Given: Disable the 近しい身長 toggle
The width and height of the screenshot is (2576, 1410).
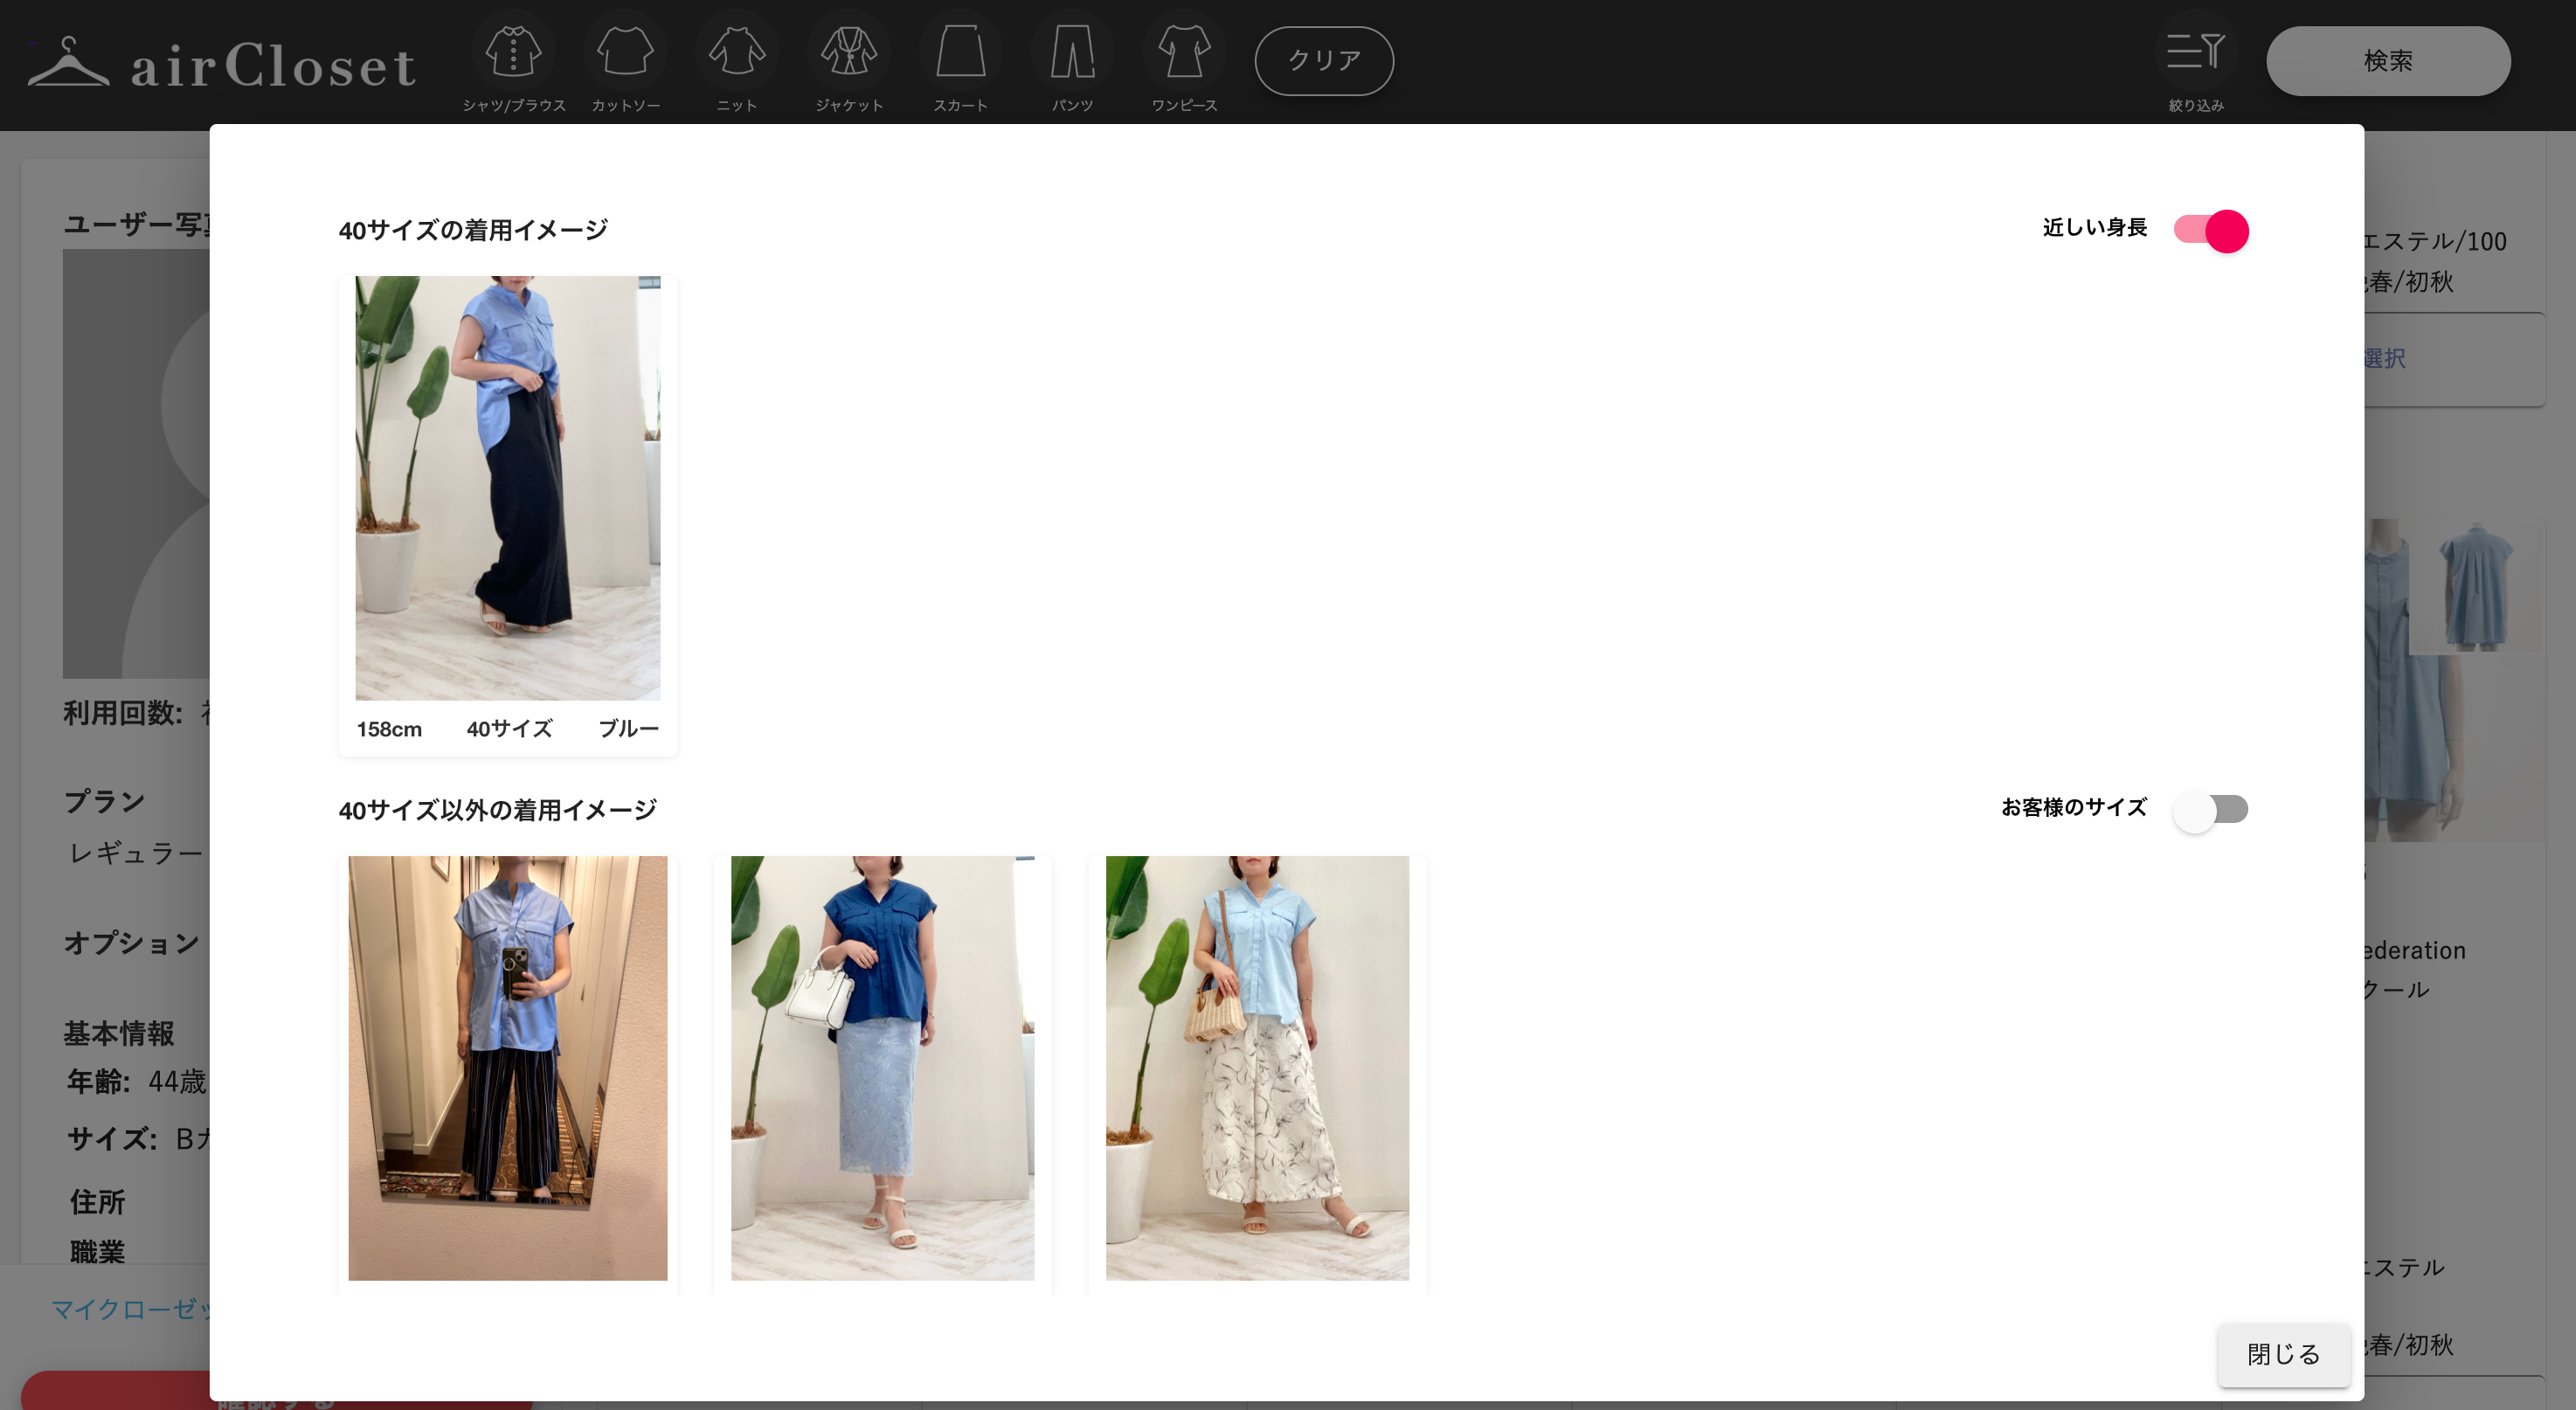Looking at the screenshot, I should pyautogui.click(x=2211, y=231).
